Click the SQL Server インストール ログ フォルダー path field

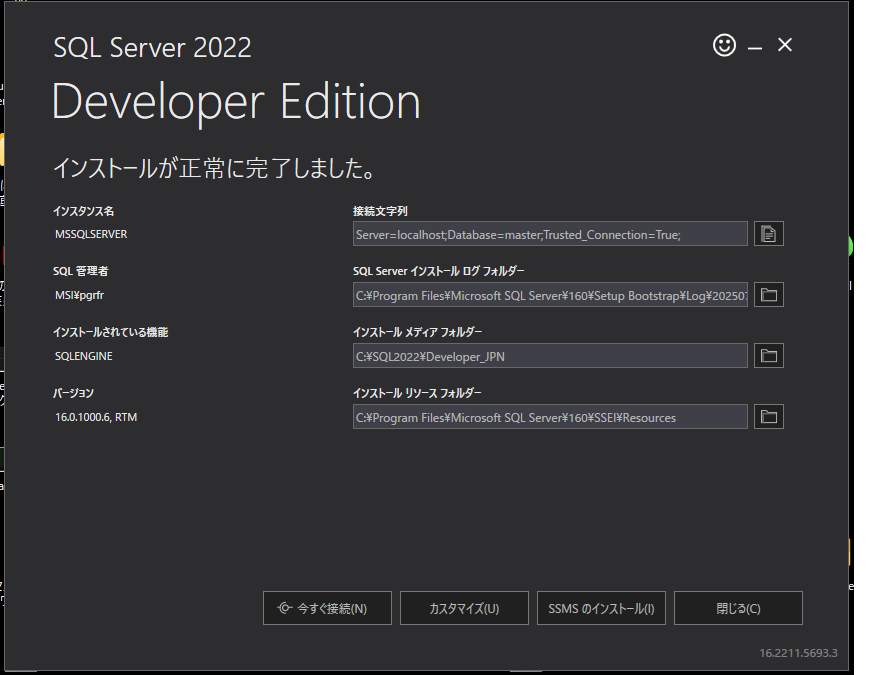click(x=550, y=294)
